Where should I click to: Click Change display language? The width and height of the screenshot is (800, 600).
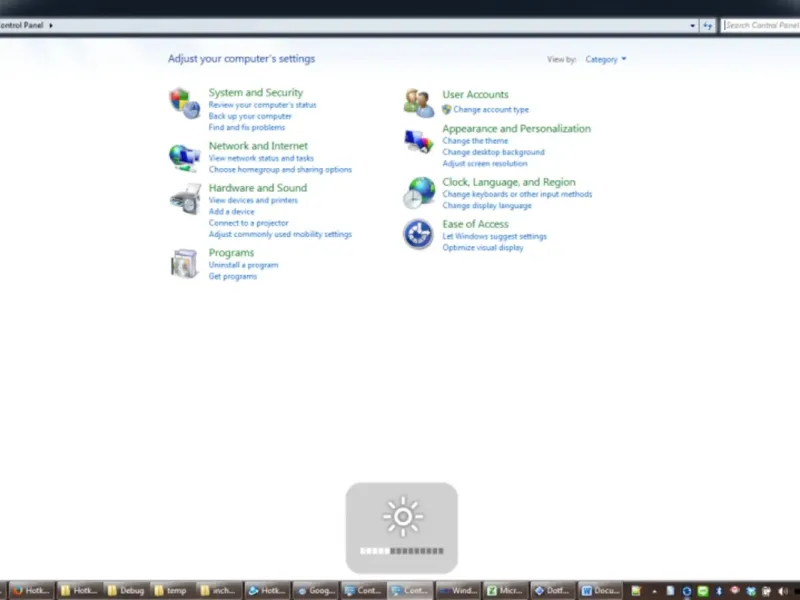[487, 206]
